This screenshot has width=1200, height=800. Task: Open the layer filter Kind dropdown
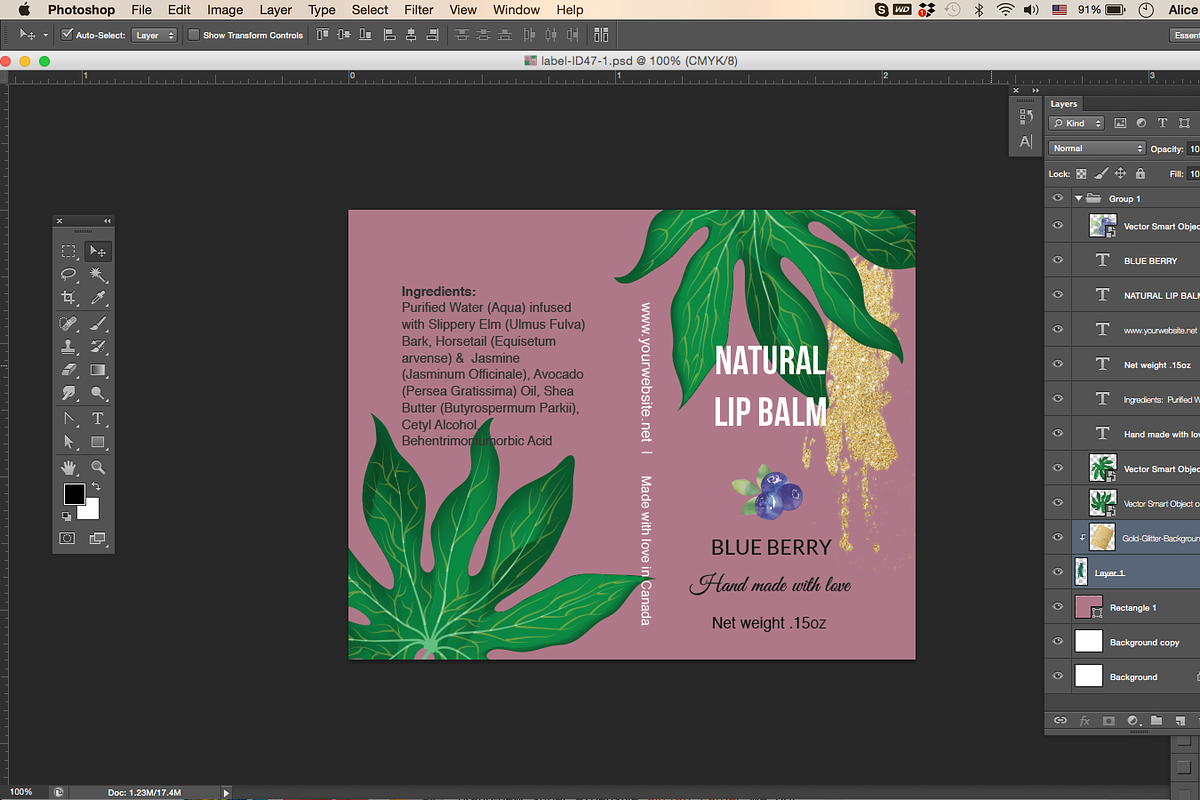pyautogui.click(x=1076, y=123)
